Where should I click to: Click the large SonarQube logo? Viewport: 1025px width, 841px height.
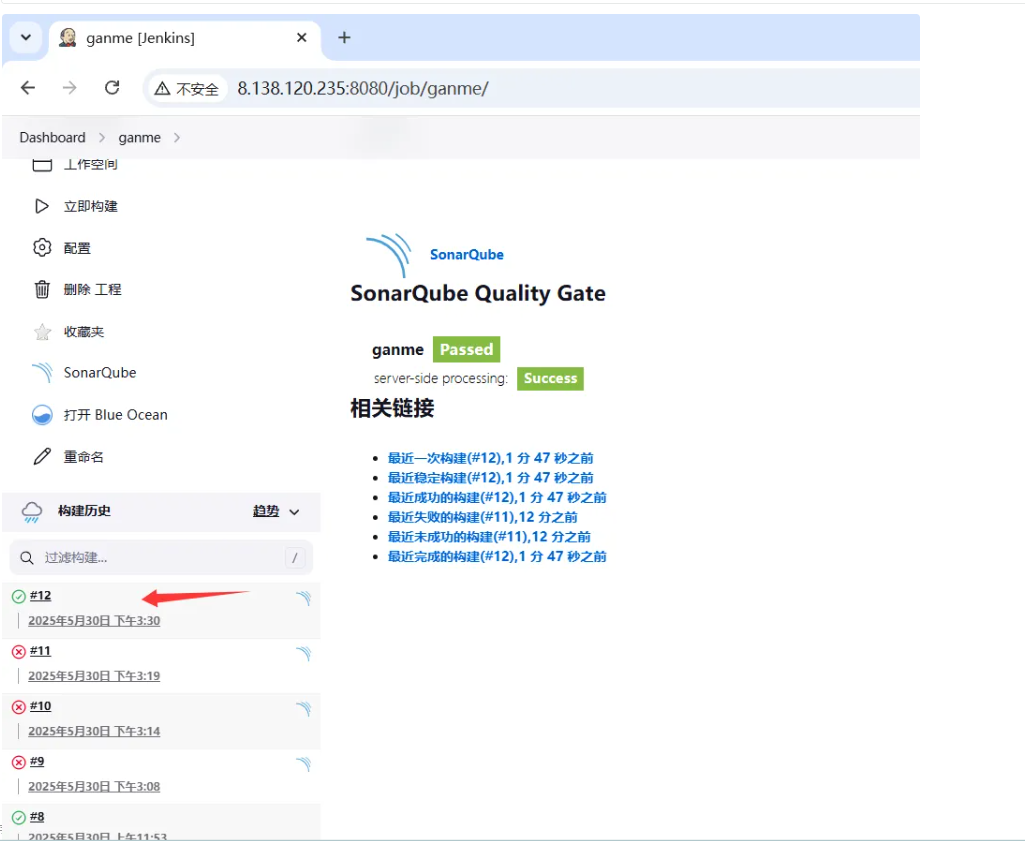coord(390,255)
